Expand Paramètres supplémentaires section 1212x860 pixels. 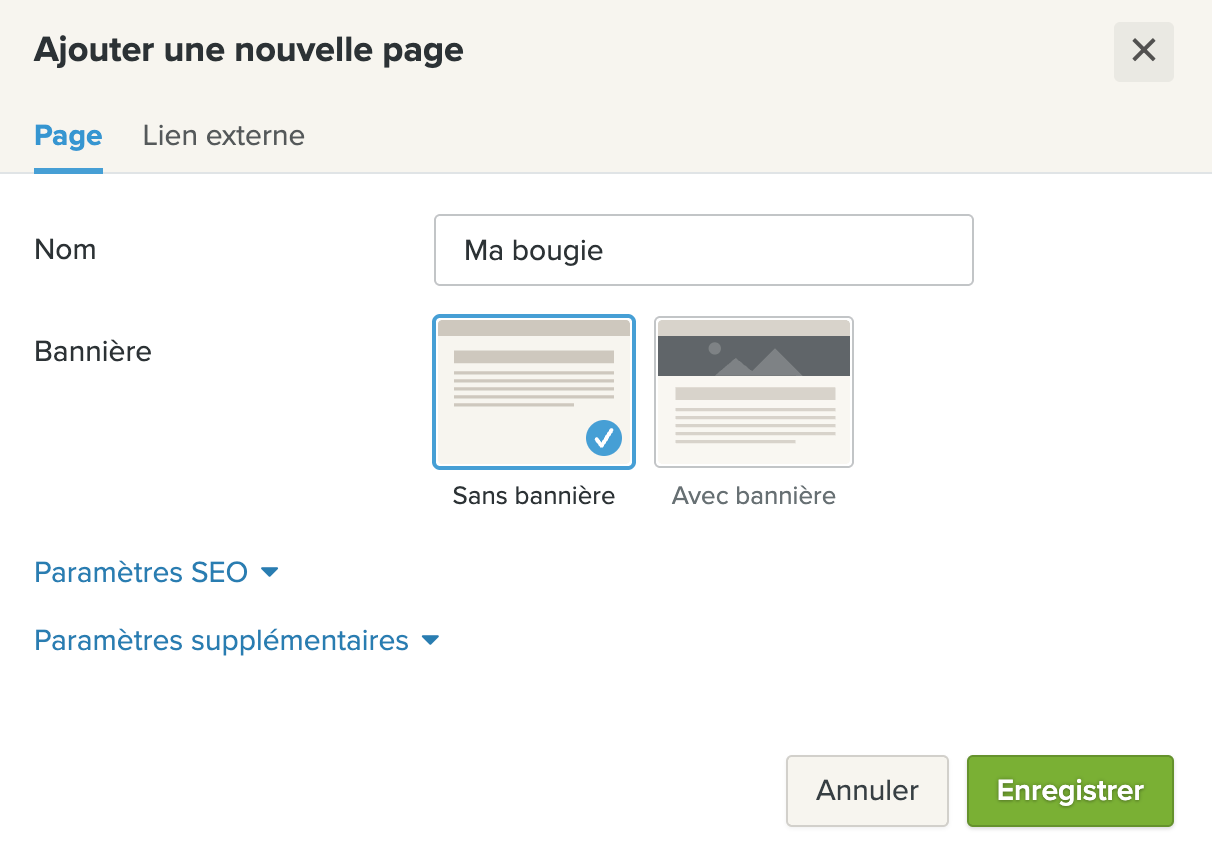click(x=237, y=641)
